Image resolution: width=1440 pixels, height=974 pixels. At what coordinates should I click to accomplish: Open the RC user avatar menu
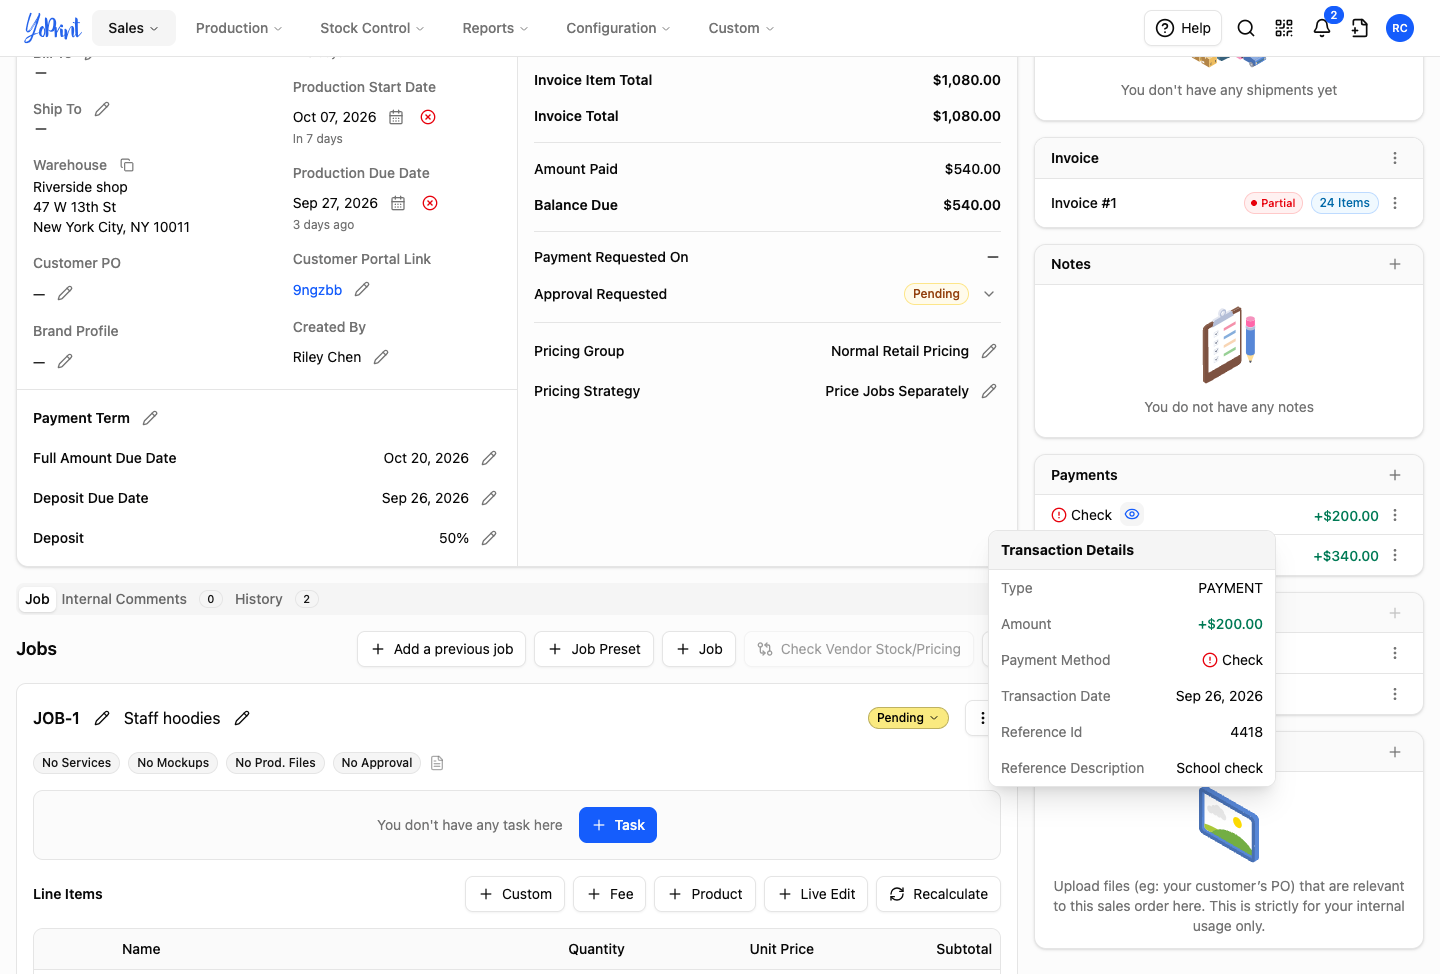[x=1400, y=28]
